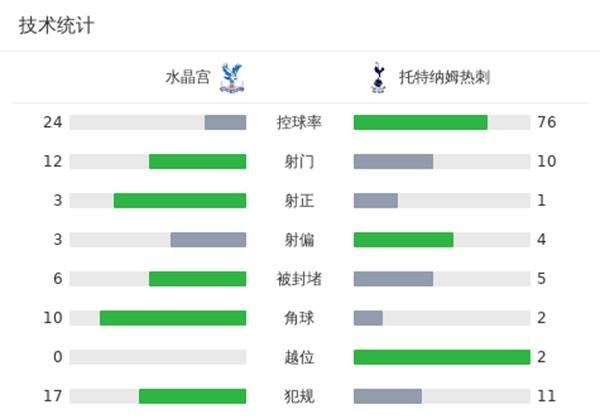The width and height of the screenshot is (600, 419).
Task: Click the Tottenham Hotspur crest icon
Action: (377, 77)
